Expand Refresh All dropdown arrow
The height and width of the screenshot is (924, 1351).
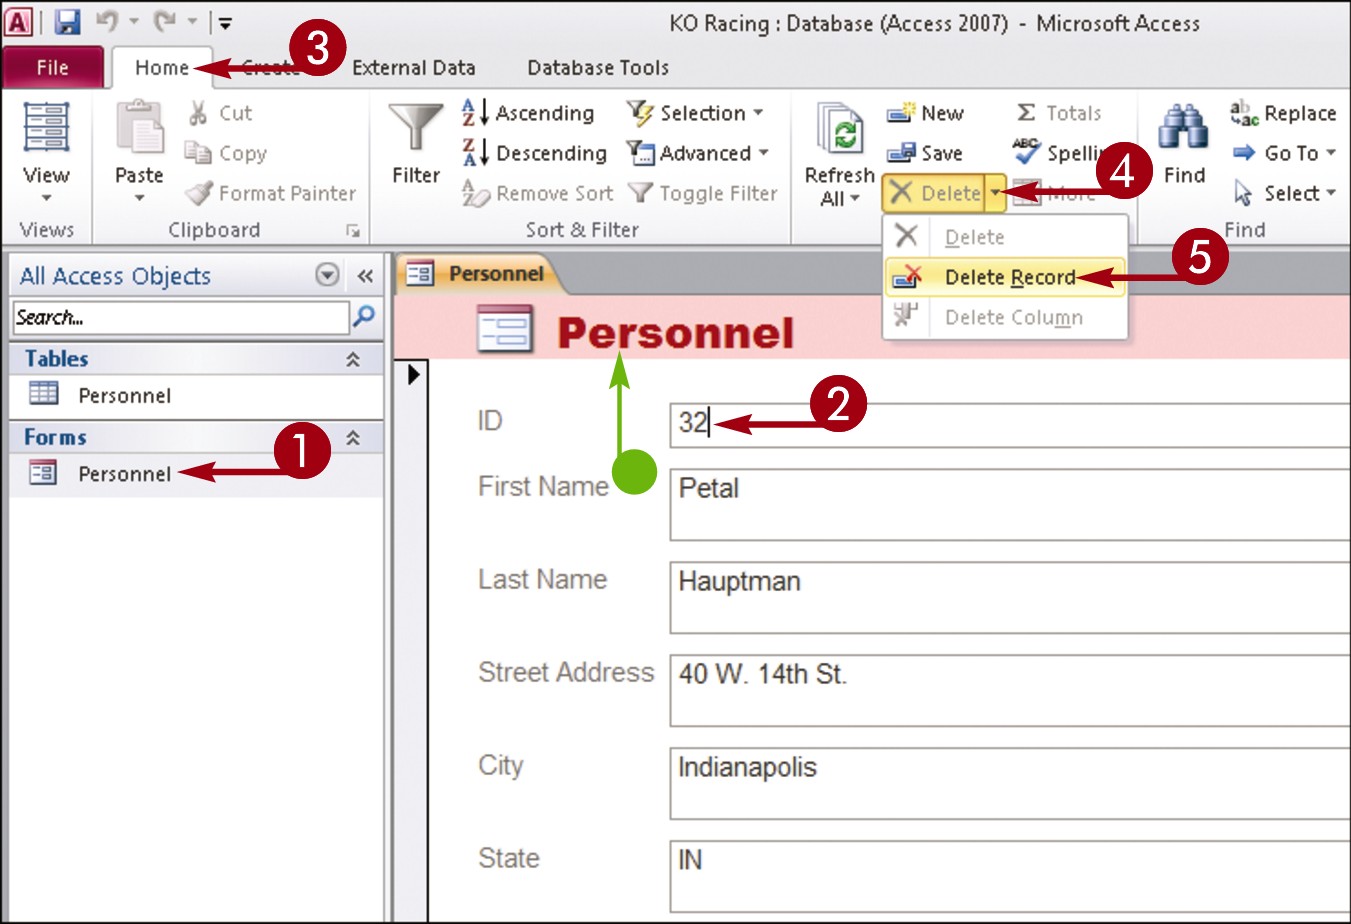(x=854, y=198)
